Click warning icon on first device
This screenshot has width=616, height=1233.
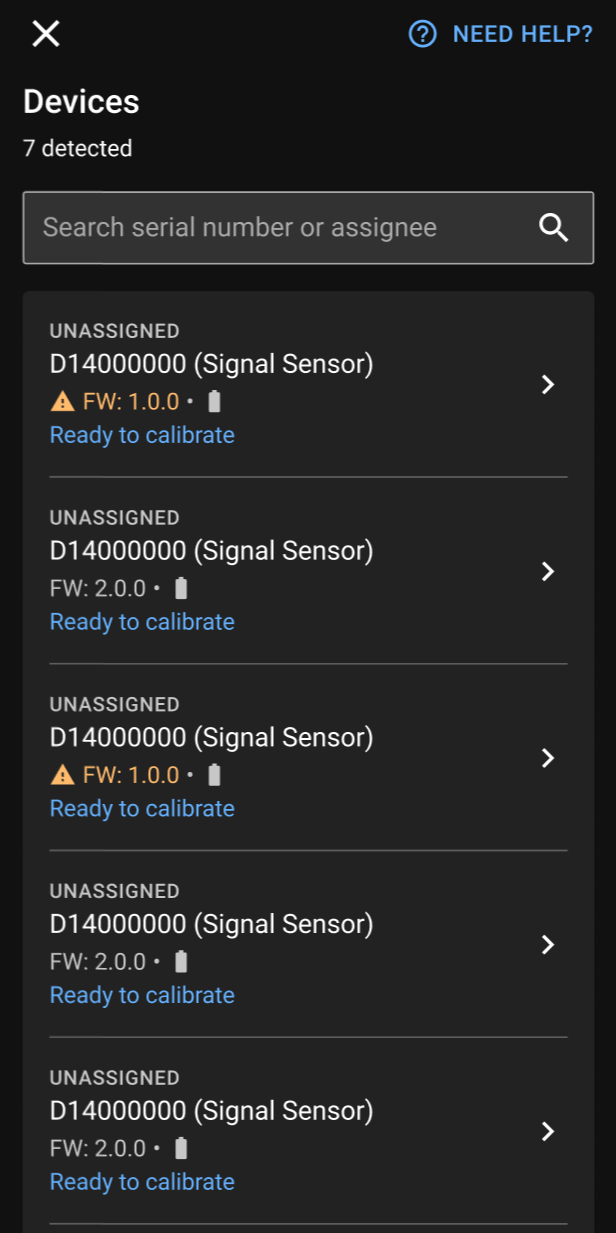(62, 402)
